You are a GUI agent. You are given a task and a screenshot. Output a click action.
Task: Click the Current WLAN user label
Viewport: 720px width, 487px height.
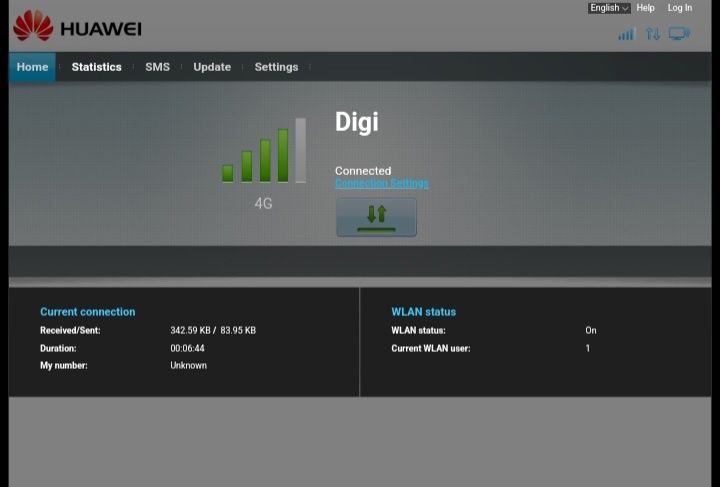click(431, 348)
